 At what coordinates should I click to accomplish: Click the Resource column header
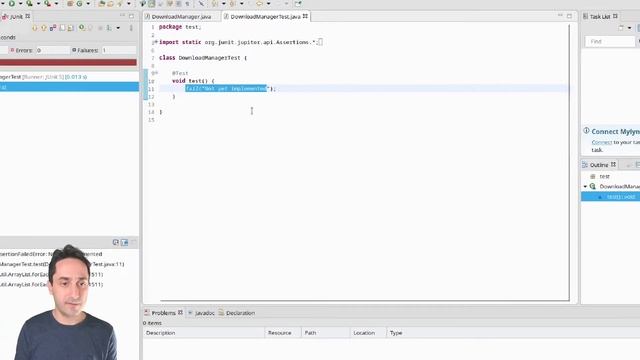[x=283, y=333]
